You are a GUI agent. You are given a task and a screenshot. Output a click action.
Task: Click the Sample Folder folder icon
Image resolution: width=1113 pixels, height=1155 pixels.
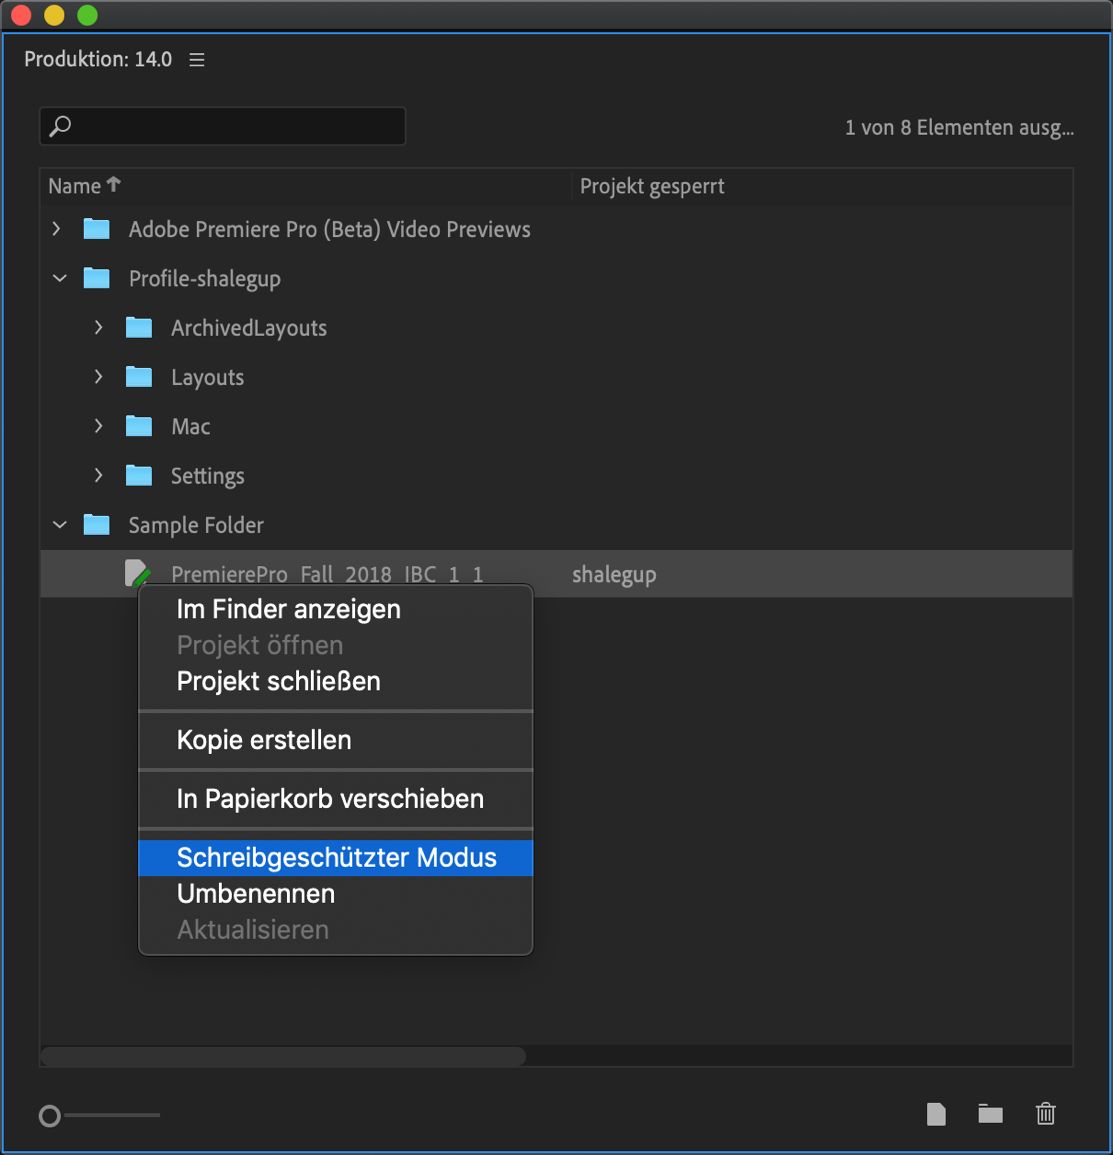pos(97,524)
